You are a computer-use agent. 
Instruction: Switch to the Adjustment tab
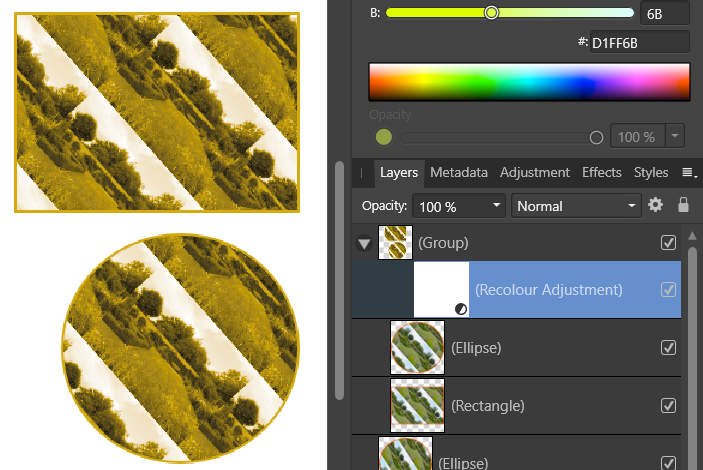[534, 173]
